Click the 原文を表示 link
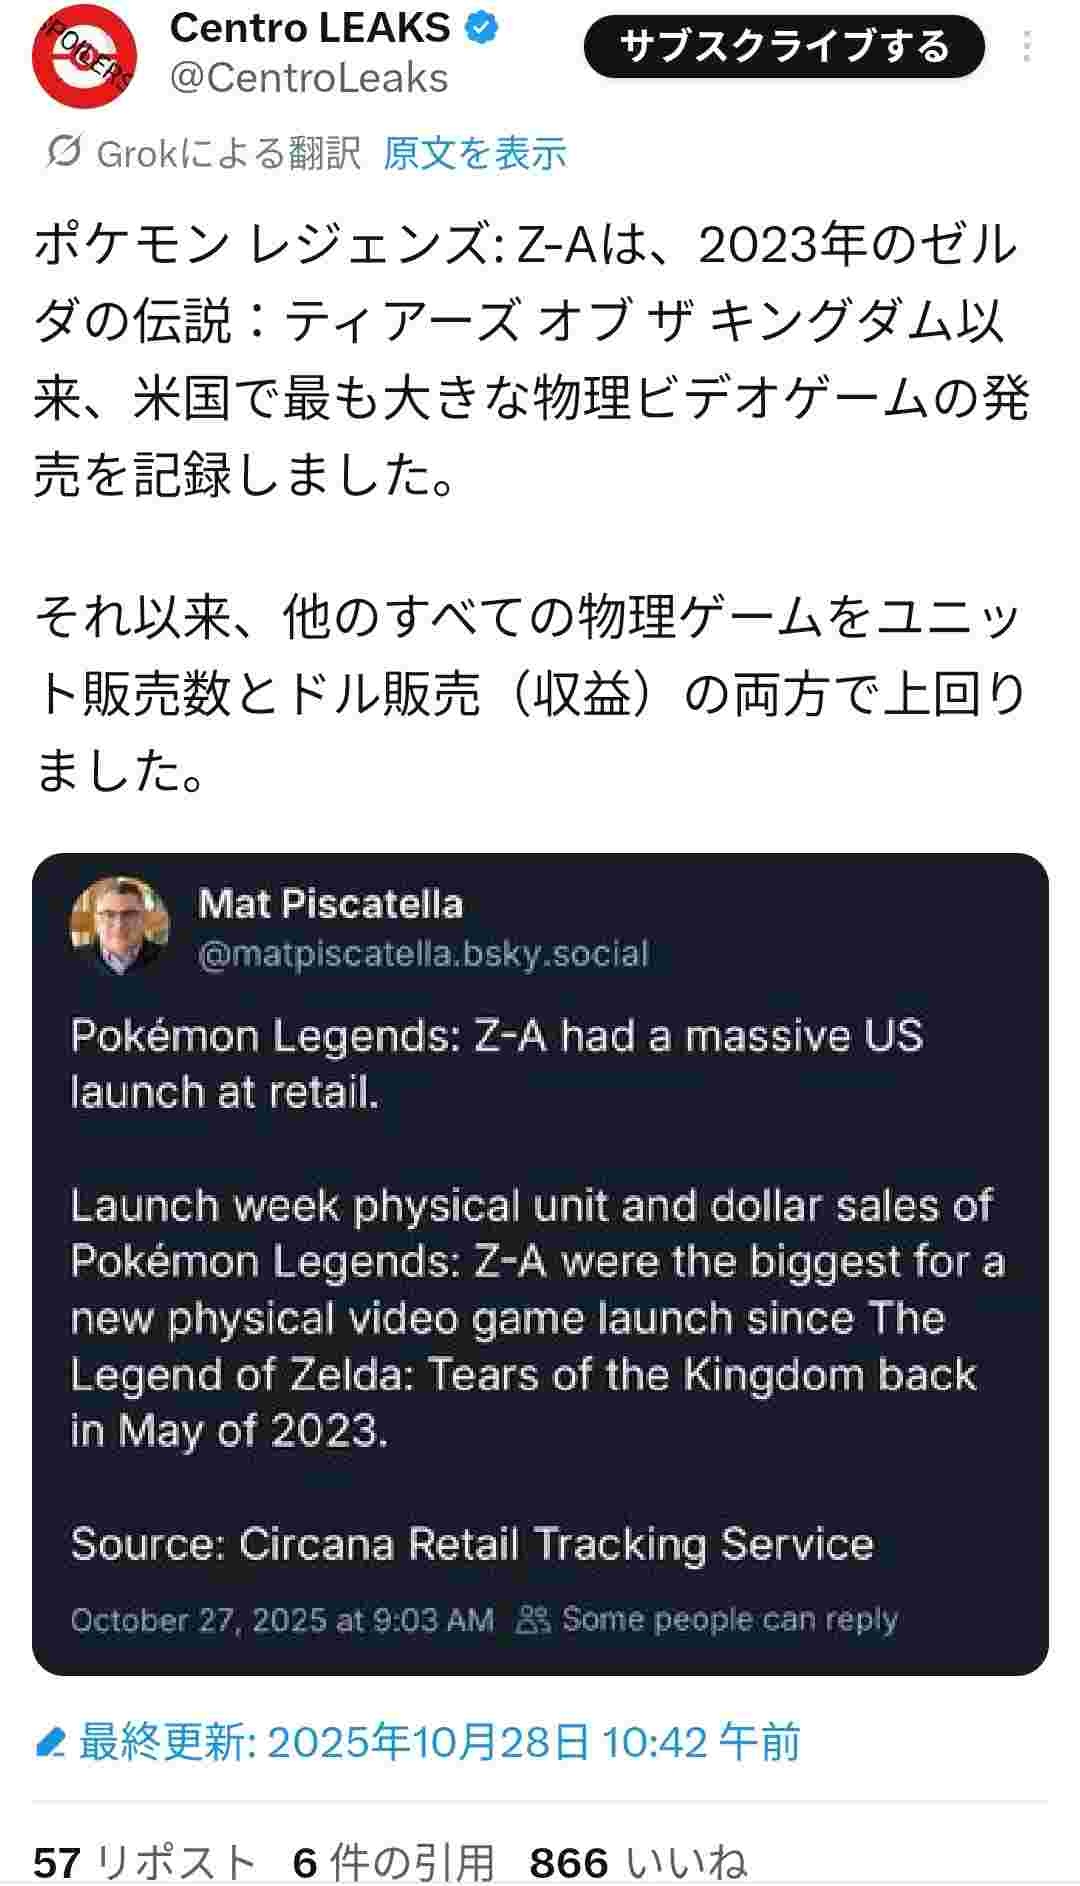1080x1886 pixels. click(474, 153)
